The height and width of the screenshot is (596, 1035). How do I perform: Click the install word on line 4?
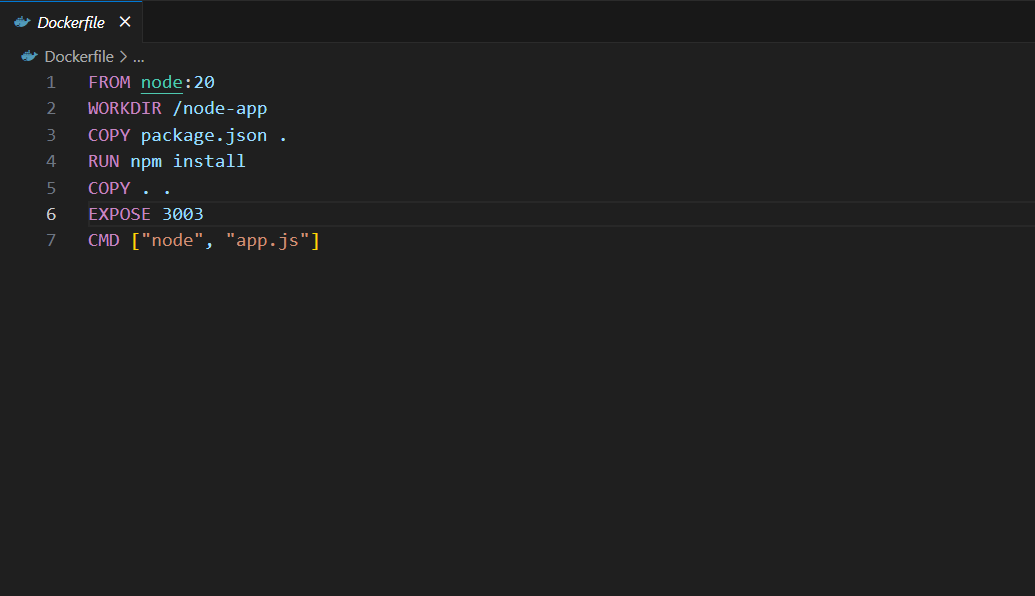(209, 161)
